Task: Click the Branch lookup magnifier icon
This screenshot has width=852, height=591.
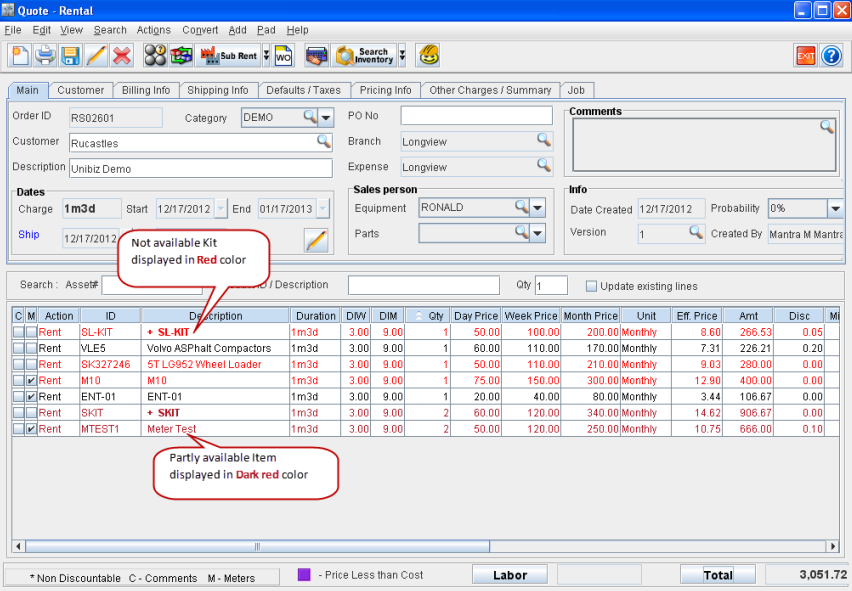Action: [x=543, y=140]
